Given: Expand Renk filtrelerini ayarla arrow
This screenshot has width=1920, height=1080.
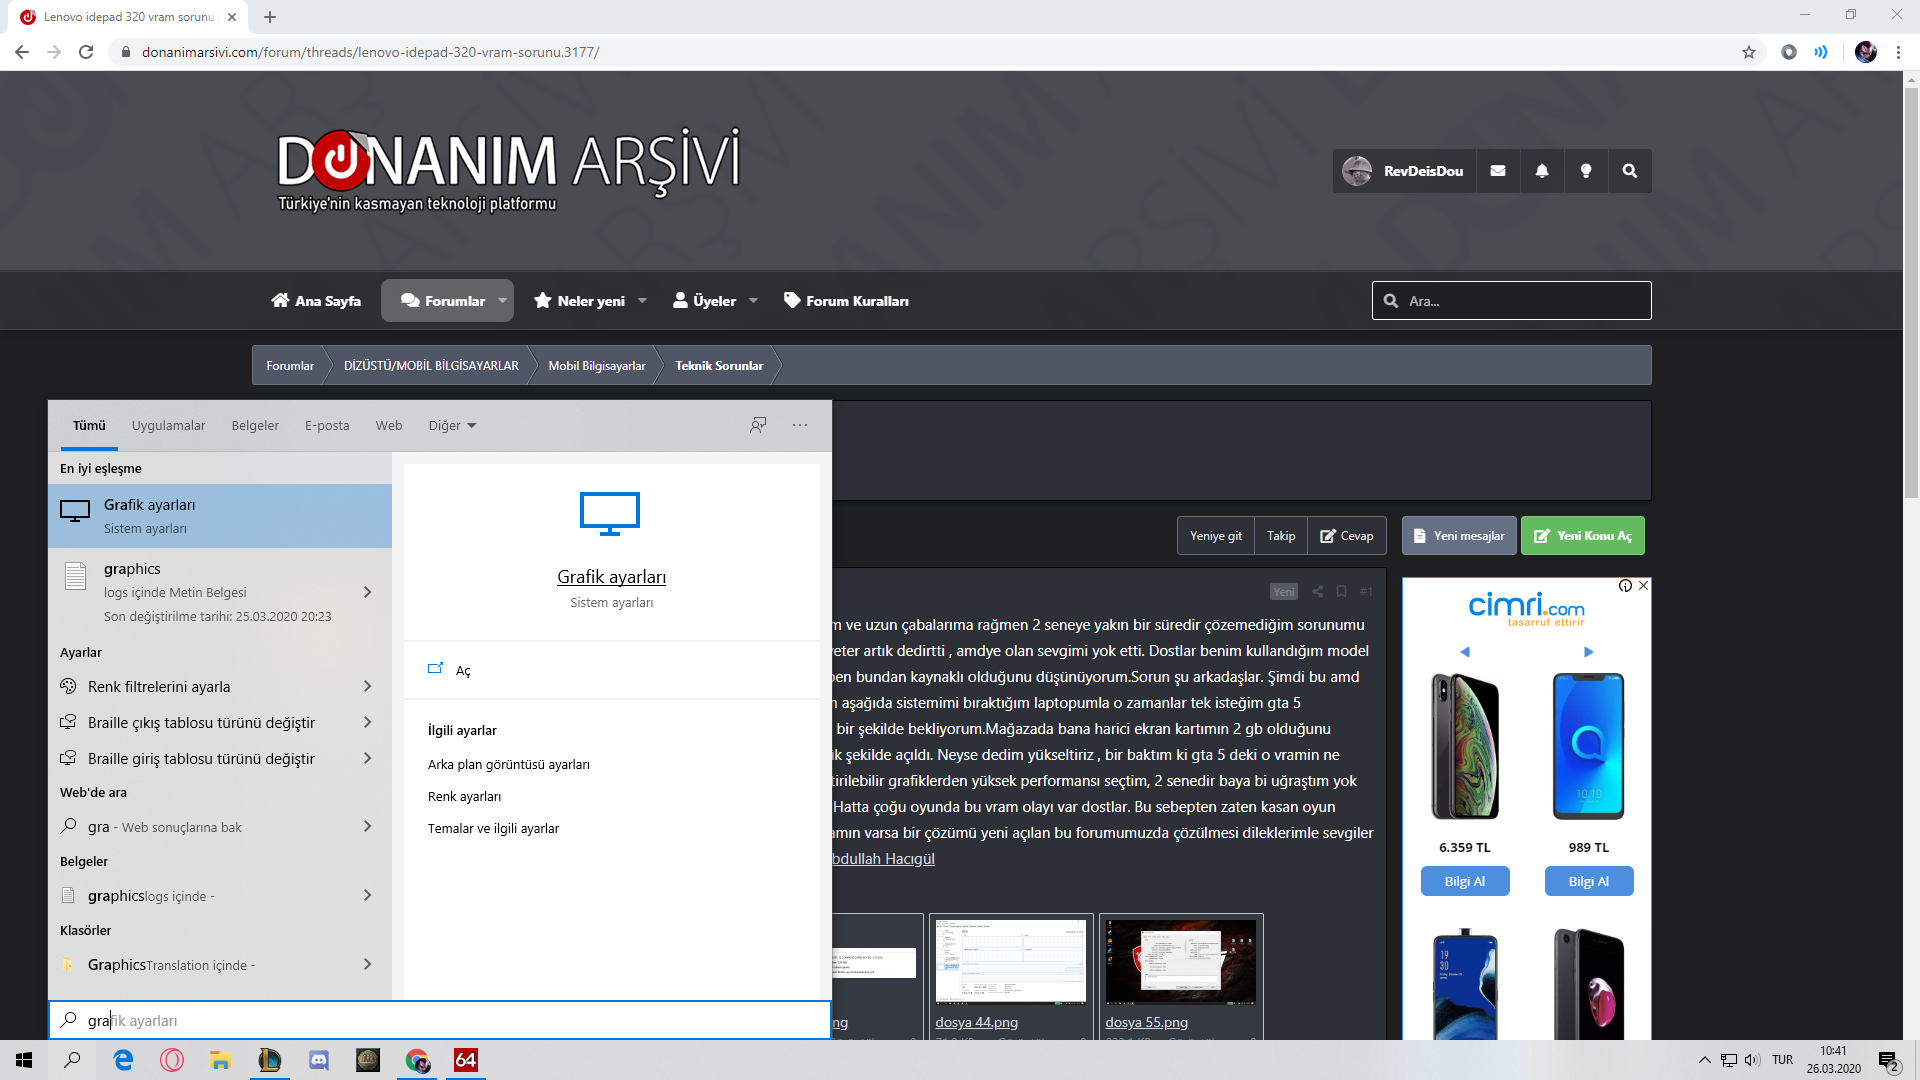Looking at the screenshot, I should coord(367,686).
